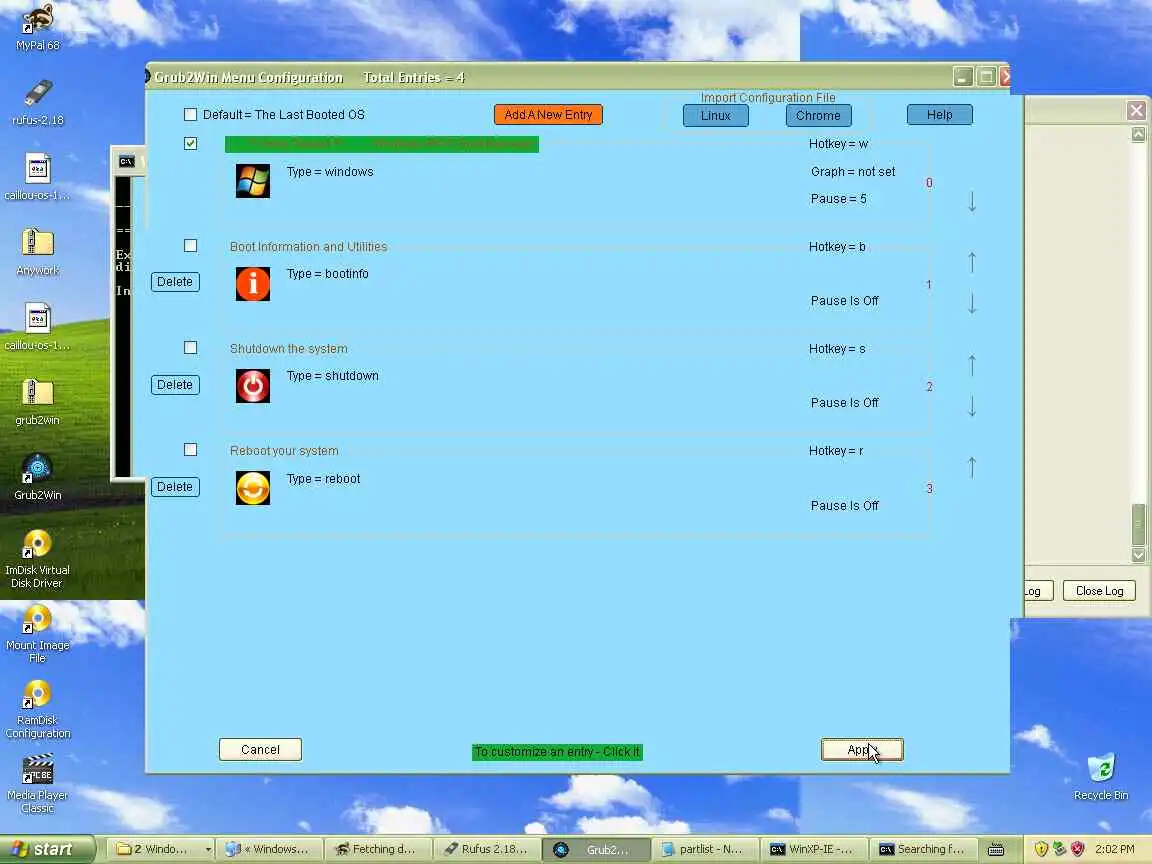
Task: Open ImDisk Virtual Disk Driver shortcut
Action: tap(37, 558)
